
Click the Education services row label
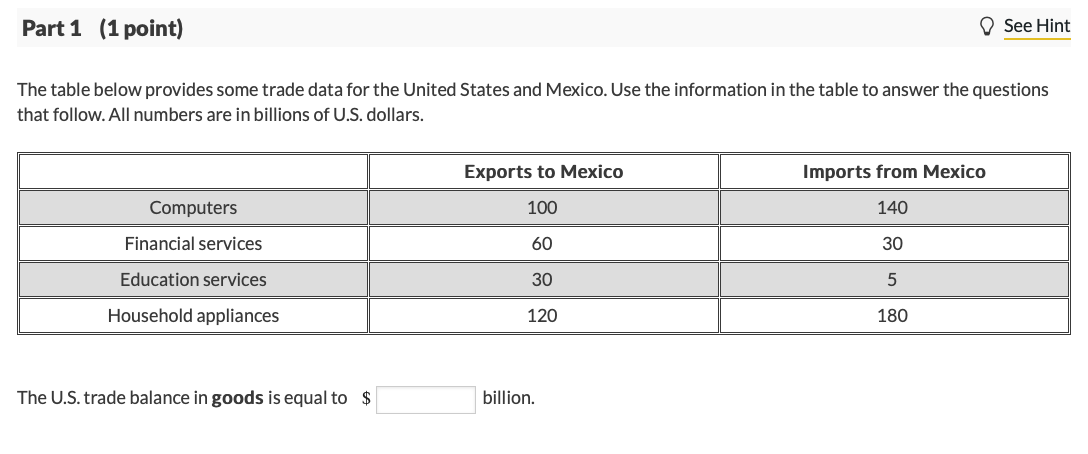point(193,280)
